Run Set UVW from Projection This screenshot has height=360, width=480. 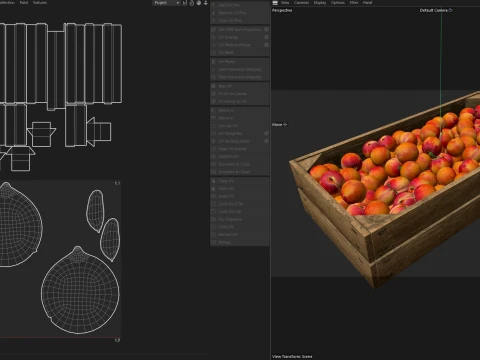(237, 30)
